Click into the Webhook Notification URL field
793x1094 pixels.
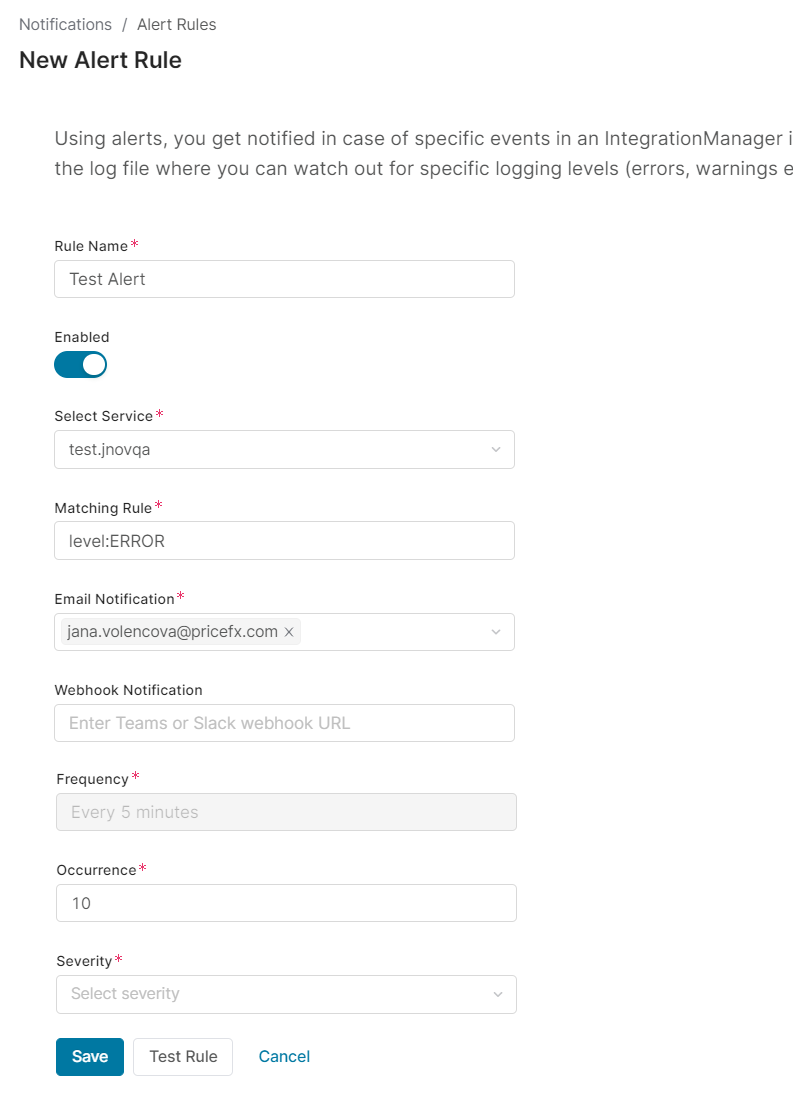(x=284, y=723)
